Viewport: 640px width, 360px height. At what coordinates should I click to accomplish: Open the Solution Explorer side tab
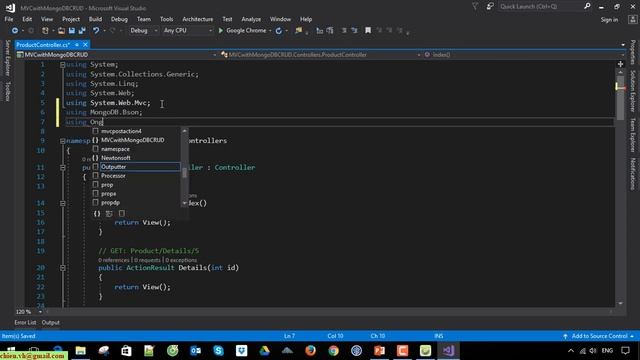633,91
